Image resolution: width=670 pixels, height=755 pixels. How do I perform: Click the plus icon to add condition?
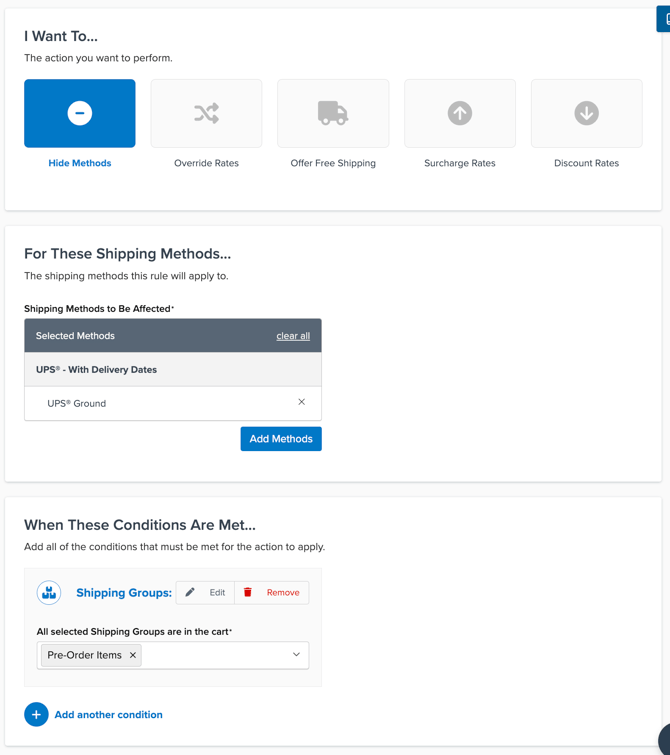click(36, 715)
